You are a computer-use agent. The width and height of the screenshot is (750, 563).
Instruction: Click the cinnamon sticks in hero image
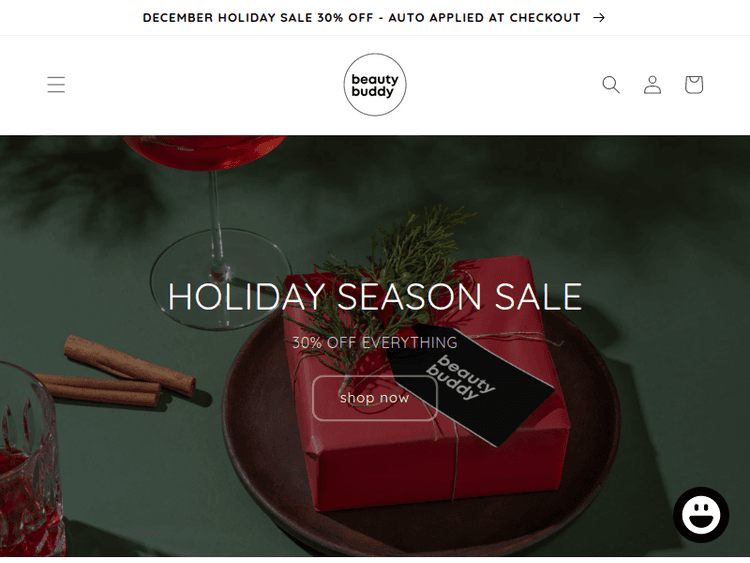pyautogui.click(x=117, y=373)
